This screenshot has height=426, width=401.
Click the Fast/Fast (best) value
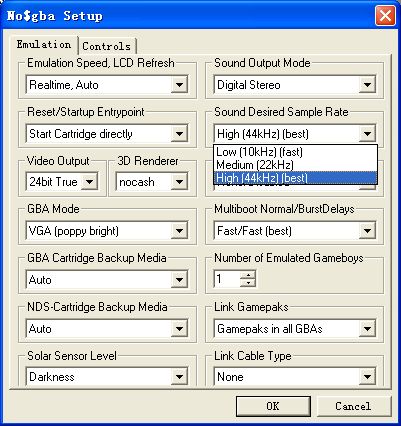click(x=255, y=231)
